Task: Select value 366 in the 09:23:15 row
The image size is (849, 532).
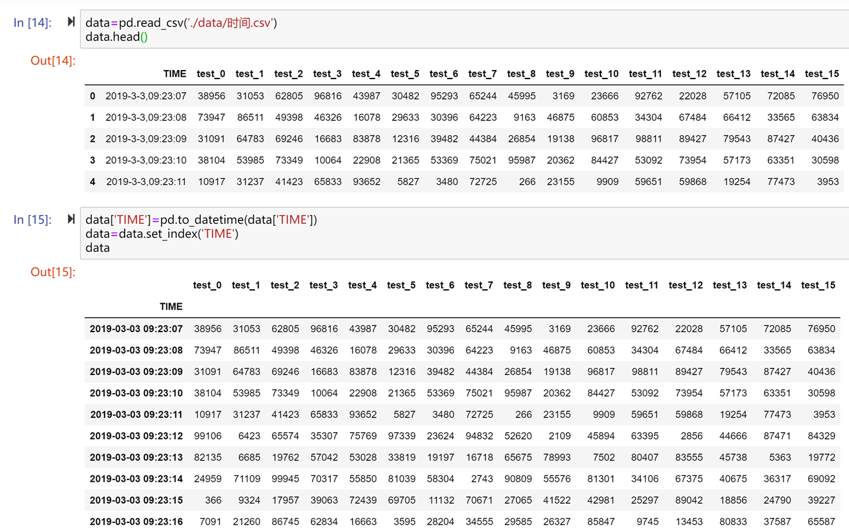Action: coord(213,500)
